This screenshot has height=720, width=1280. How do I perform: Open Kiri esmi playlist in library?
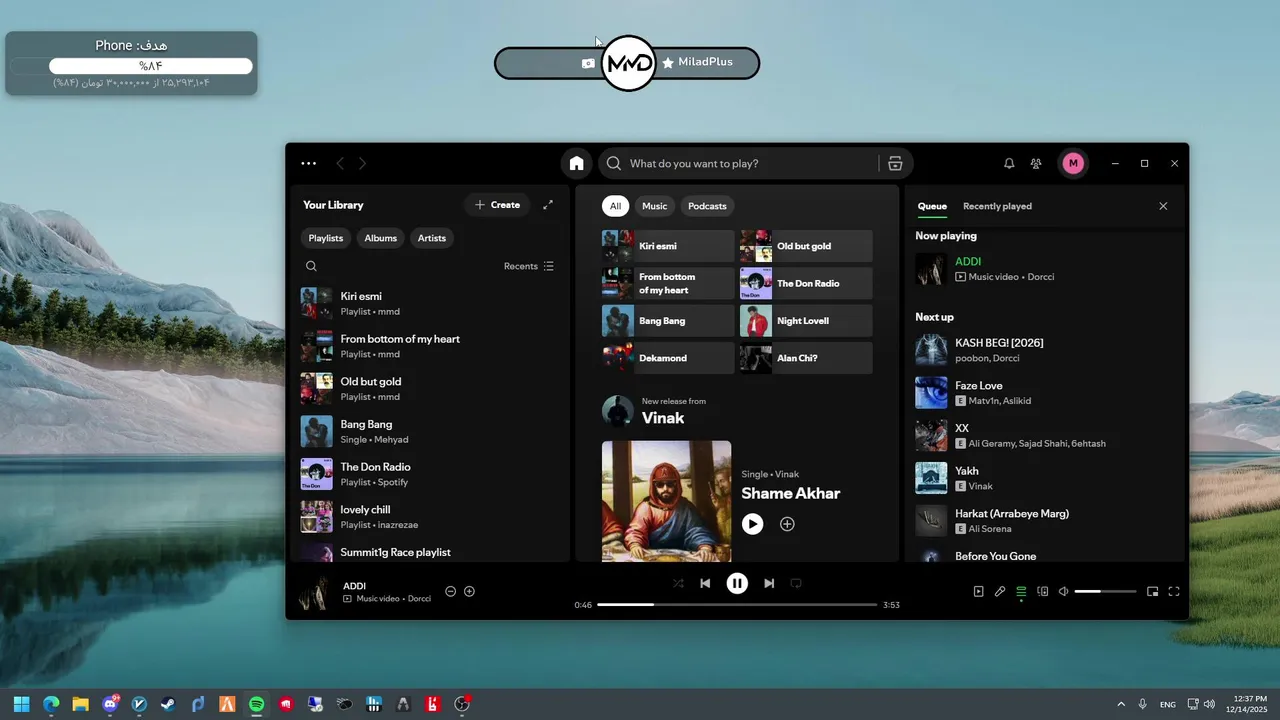pos(430,303)
